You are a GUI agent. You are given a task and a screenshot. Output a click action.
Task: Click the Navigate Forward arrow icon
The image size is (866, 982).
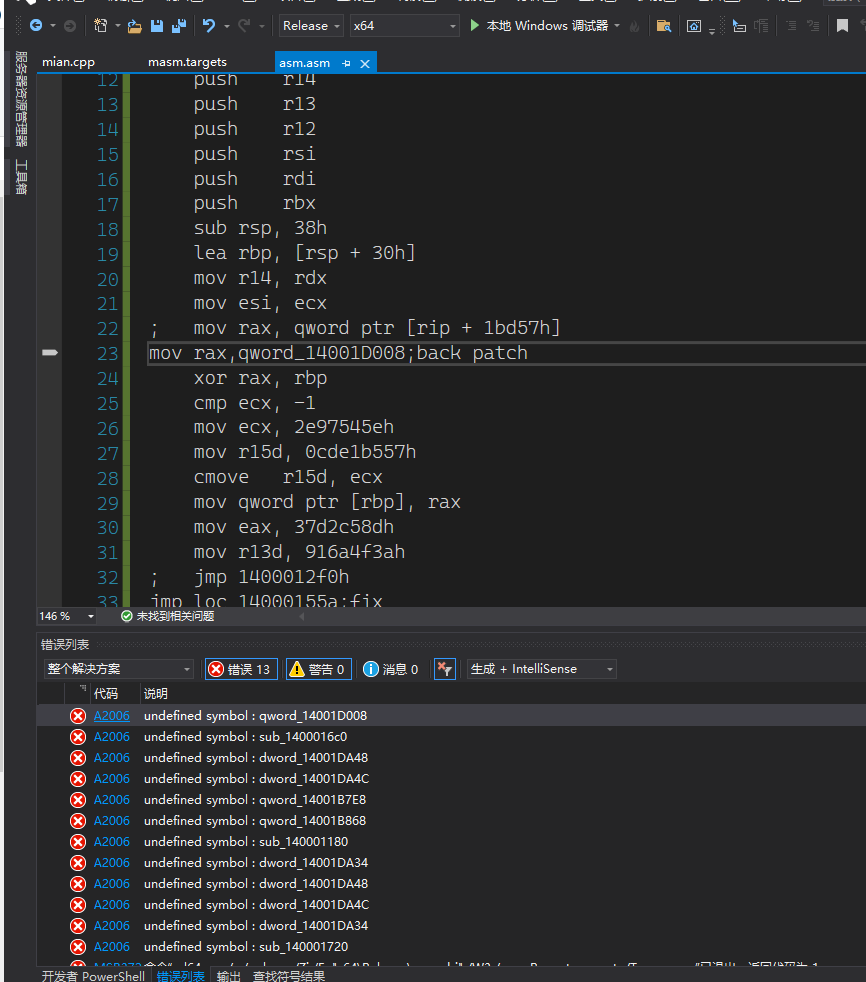(x=70, y=26)
